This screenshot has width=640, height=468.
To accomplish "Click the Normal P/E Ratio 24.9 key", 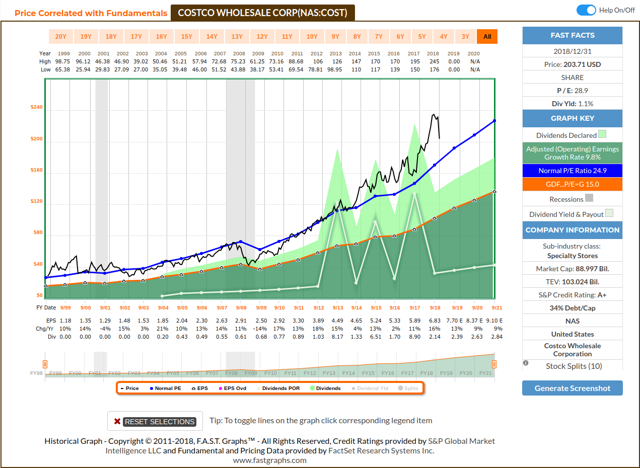I will (x=572, y=171).
